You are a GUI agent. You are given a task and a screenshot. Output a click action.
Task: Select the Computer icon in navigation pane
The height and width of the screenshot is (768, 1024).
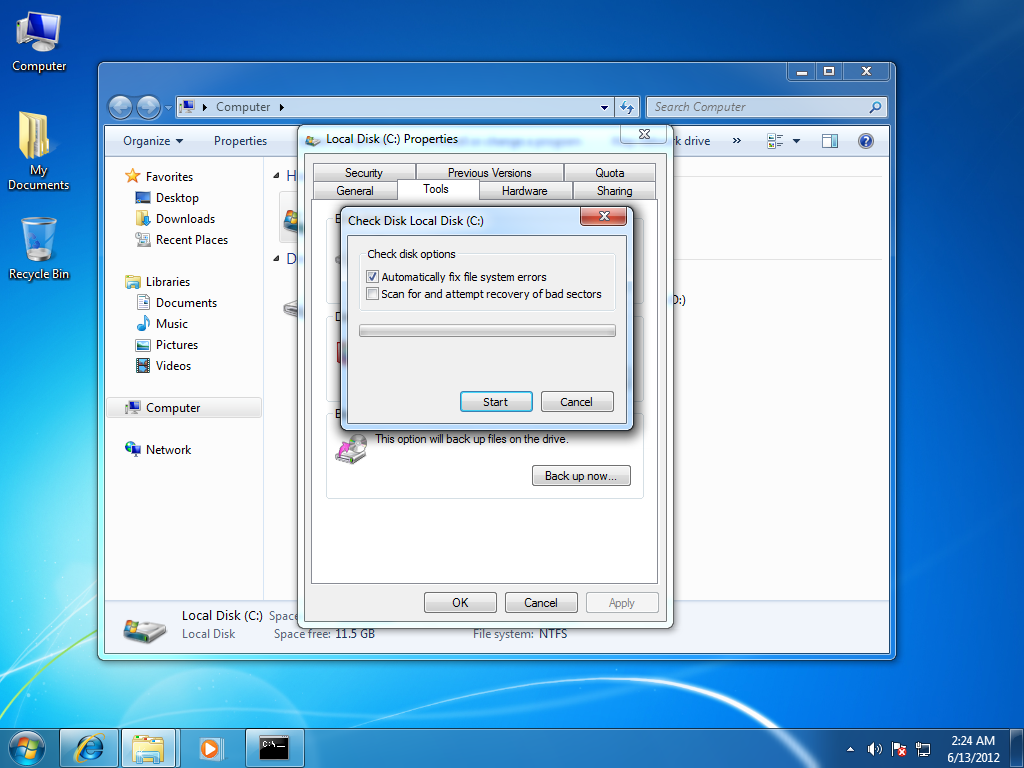(x=172, y=407)
